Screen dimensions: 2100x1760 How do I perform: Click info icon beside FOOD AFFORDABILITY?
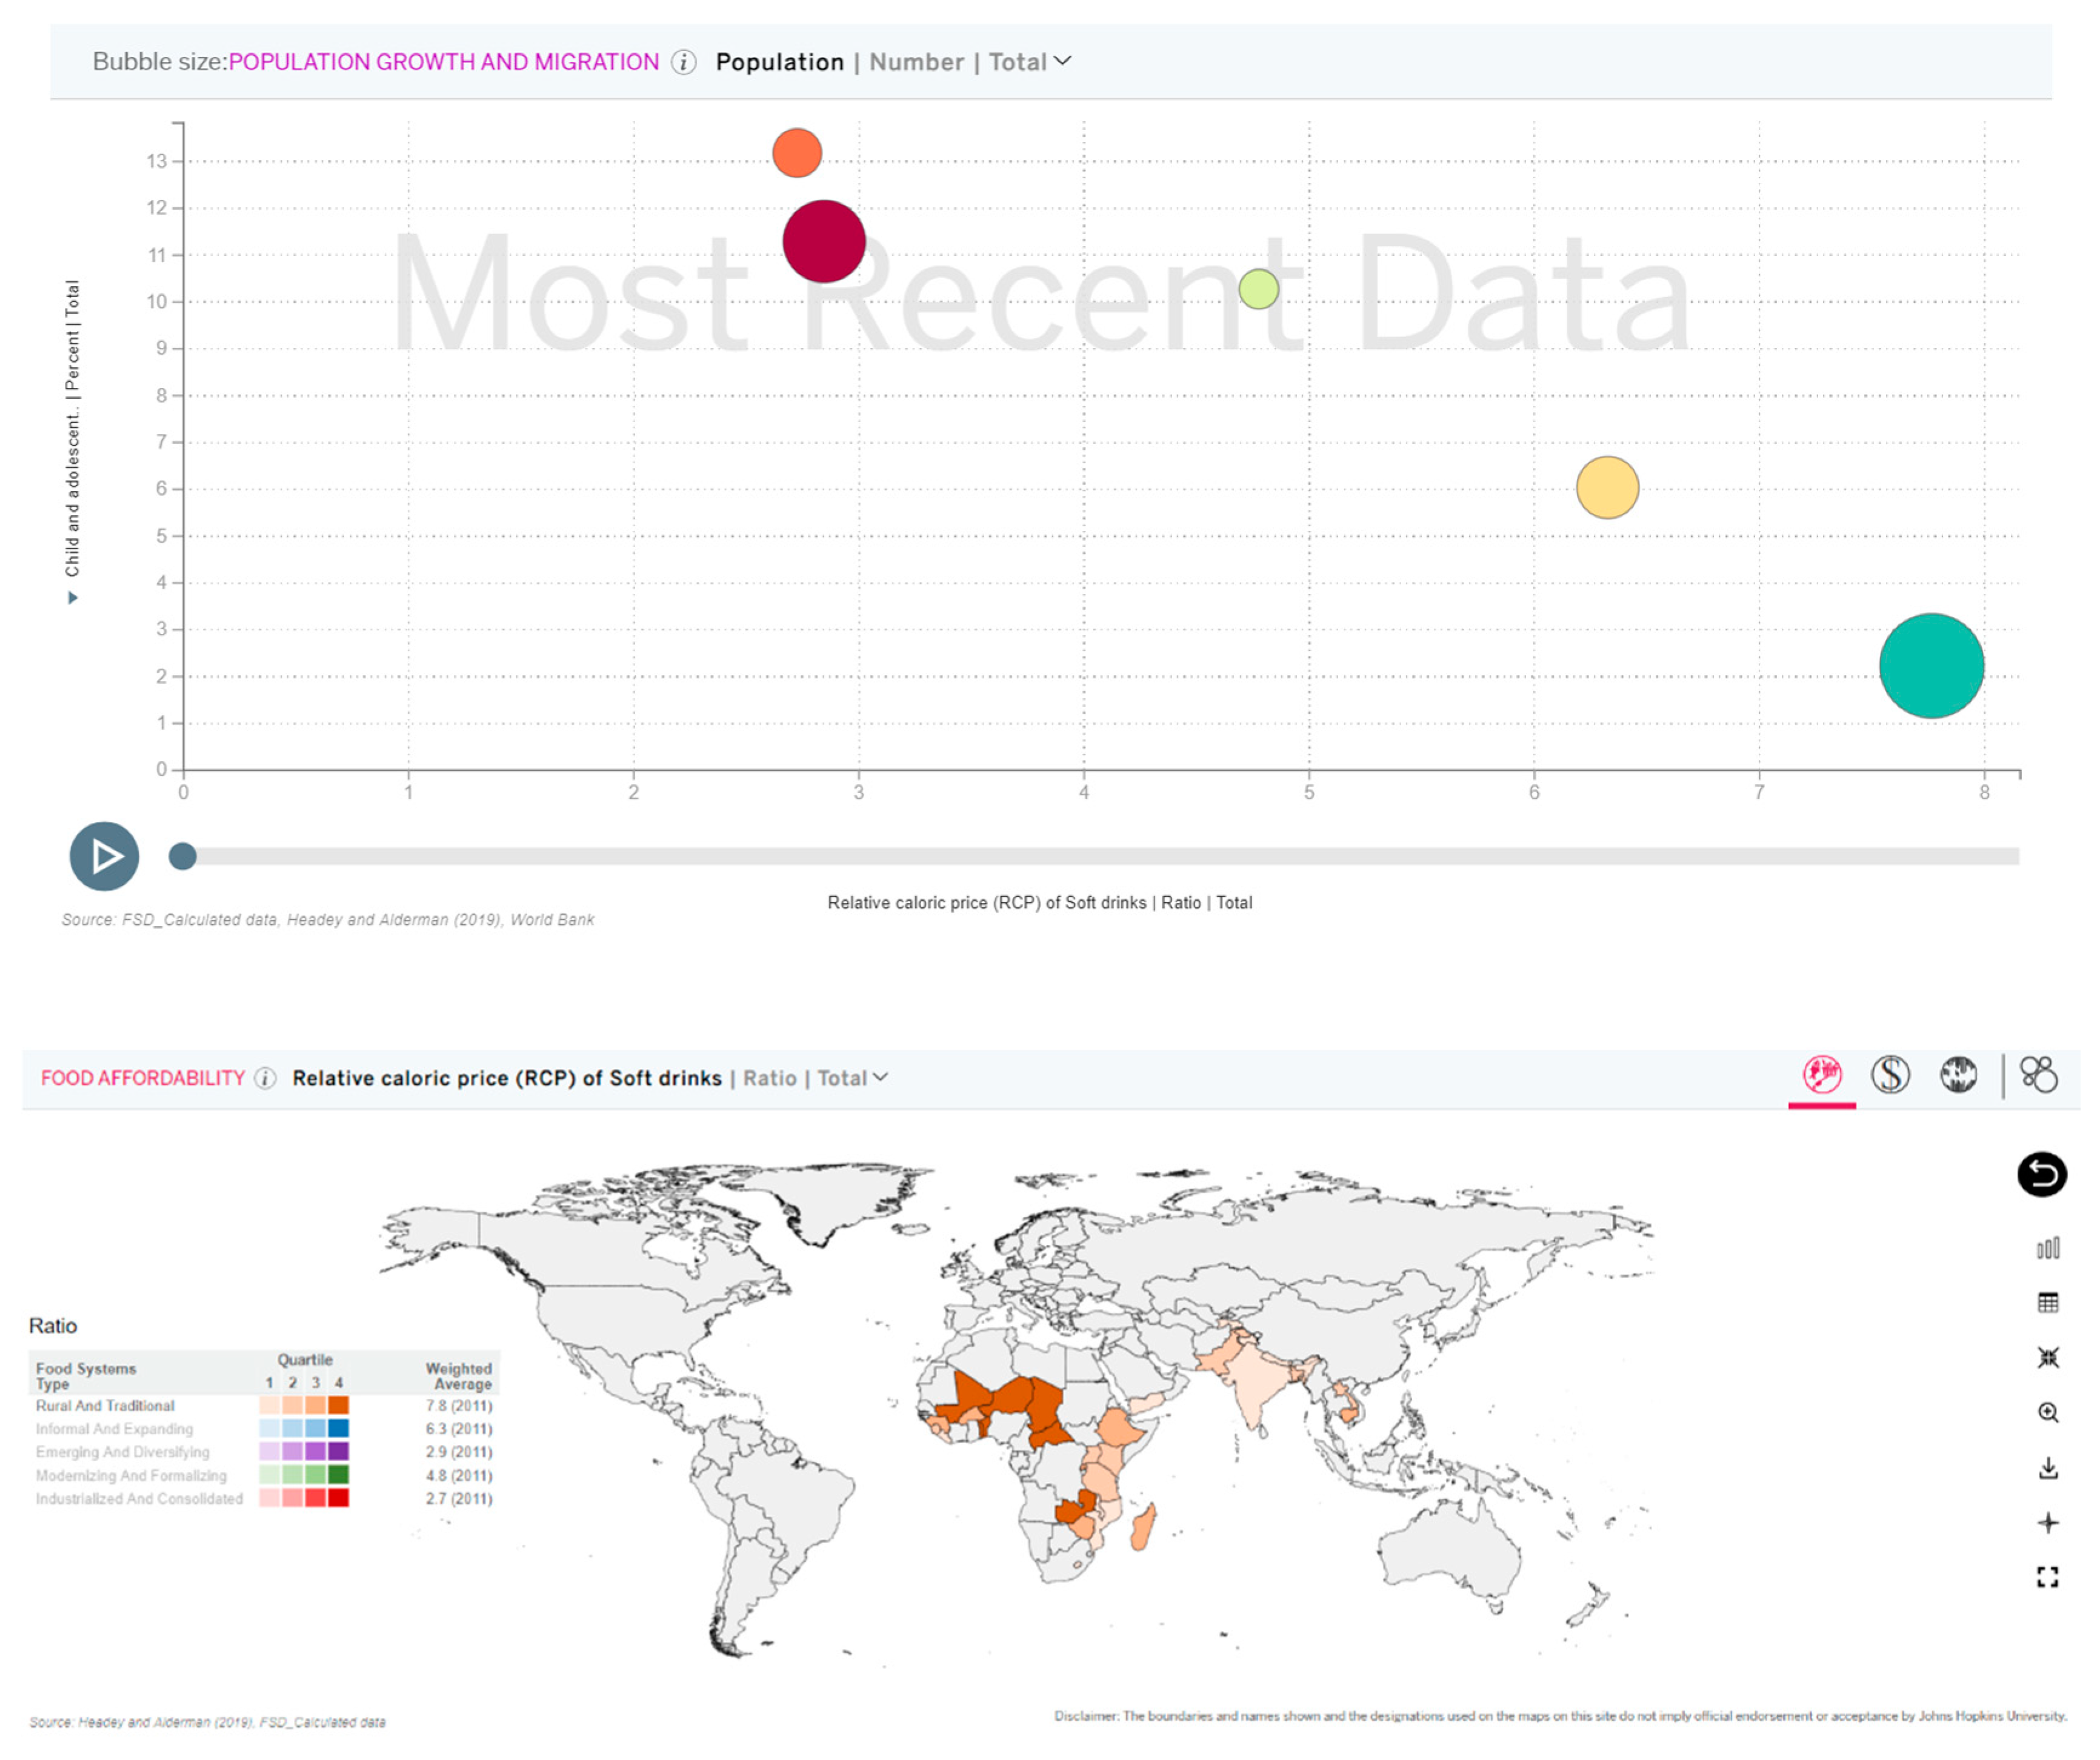[265, 1078]
